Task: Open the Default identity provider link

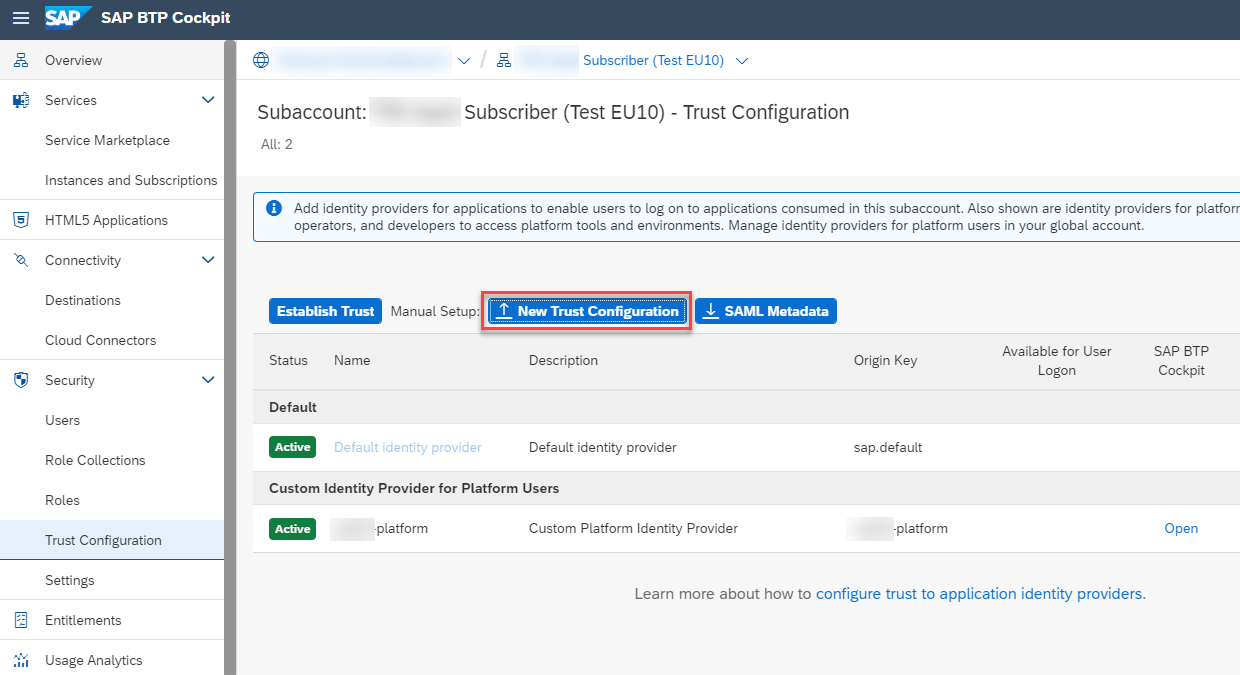Action: coord(408,447)
